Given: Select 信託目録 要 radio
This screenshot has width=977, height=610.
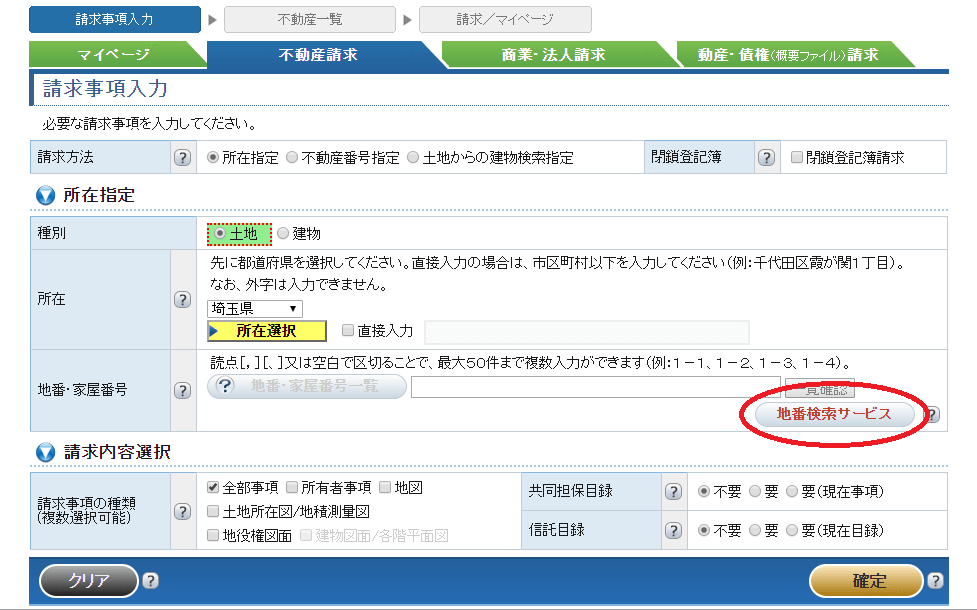Looking at the screenshot, I should 755,530.
